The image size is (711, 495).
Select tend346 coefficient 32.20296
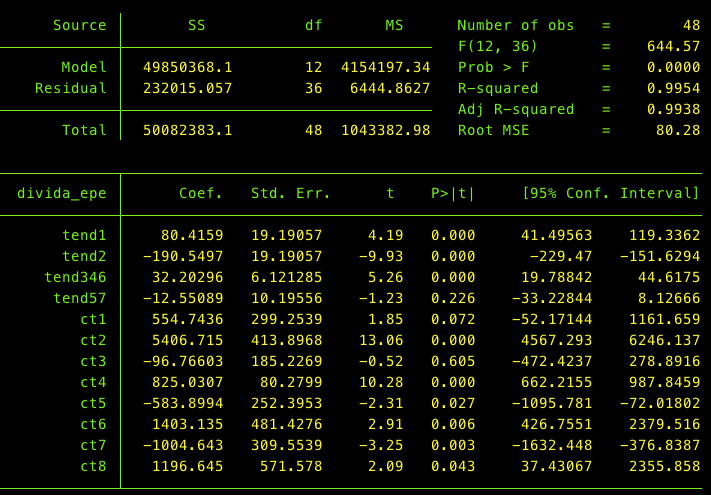(187, 277)
